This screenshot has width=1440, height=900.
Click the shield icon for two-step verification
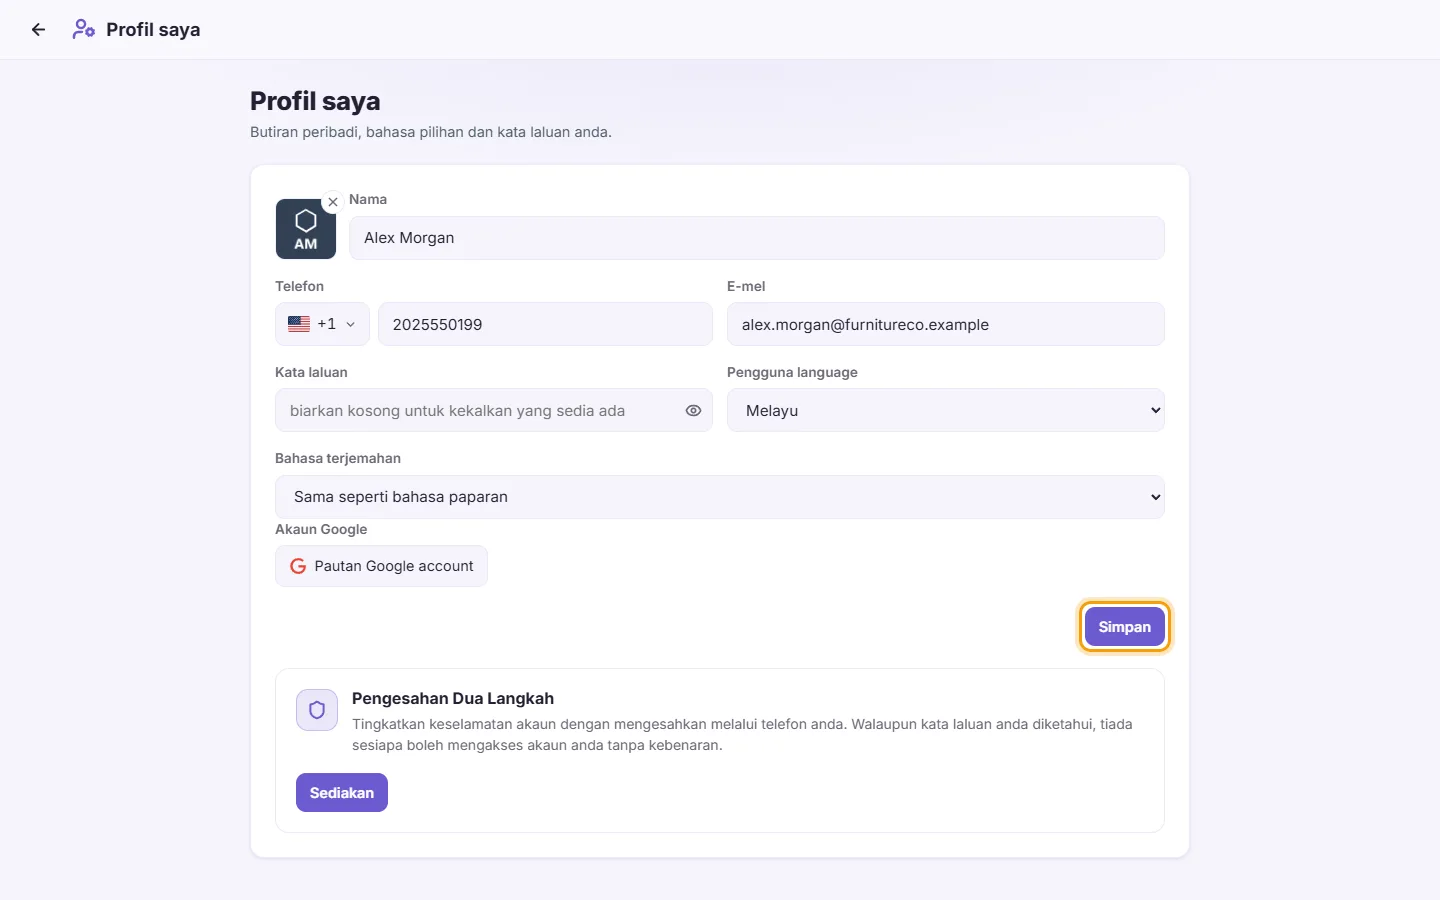pyautogui.click(x=317, y=710)
